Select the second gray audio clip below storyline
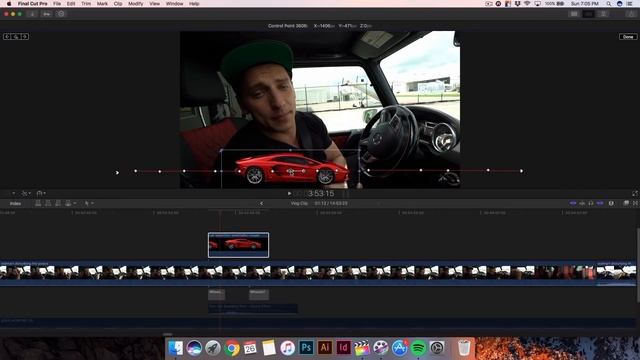 click(x=259, y=294)
